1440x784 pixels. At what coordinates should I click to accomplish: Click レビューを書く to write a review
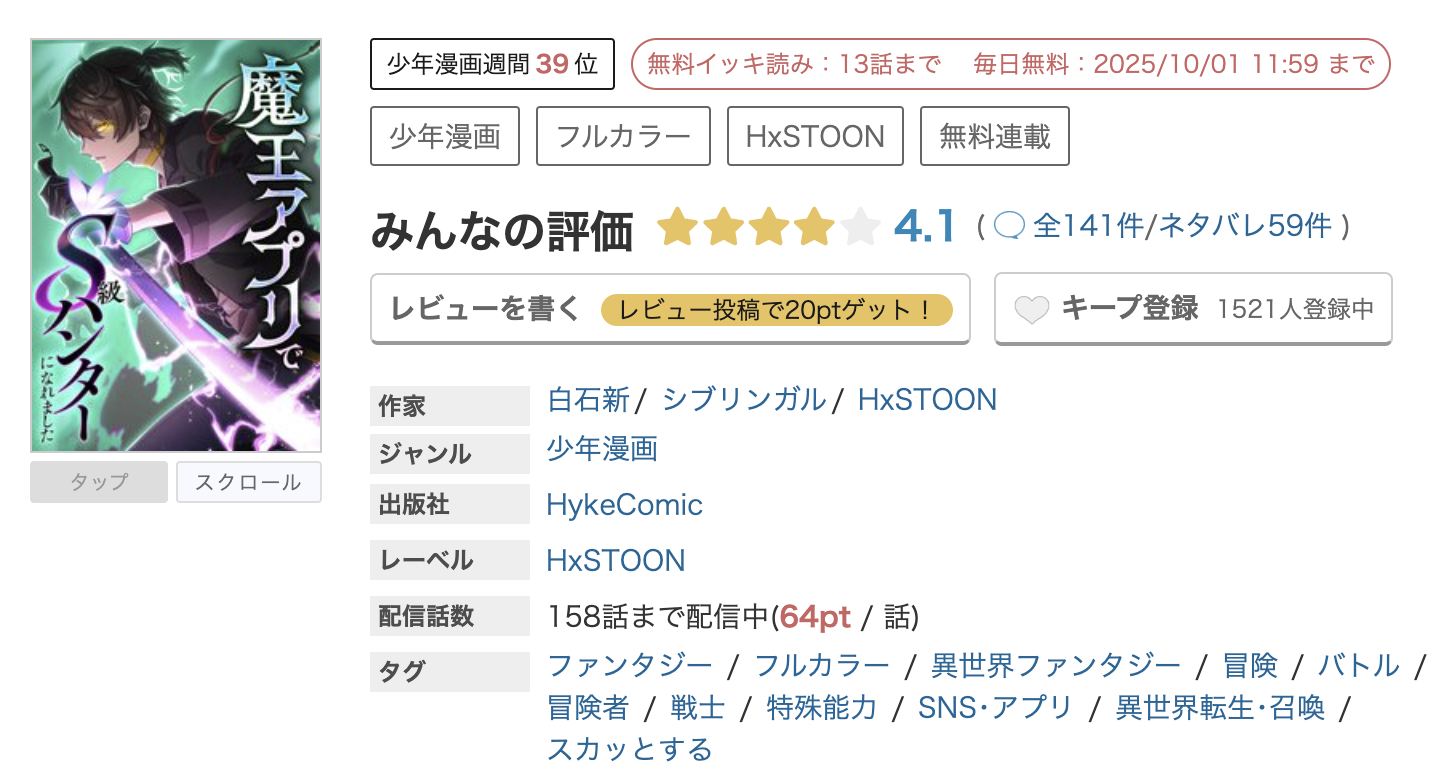pos(483,309)
